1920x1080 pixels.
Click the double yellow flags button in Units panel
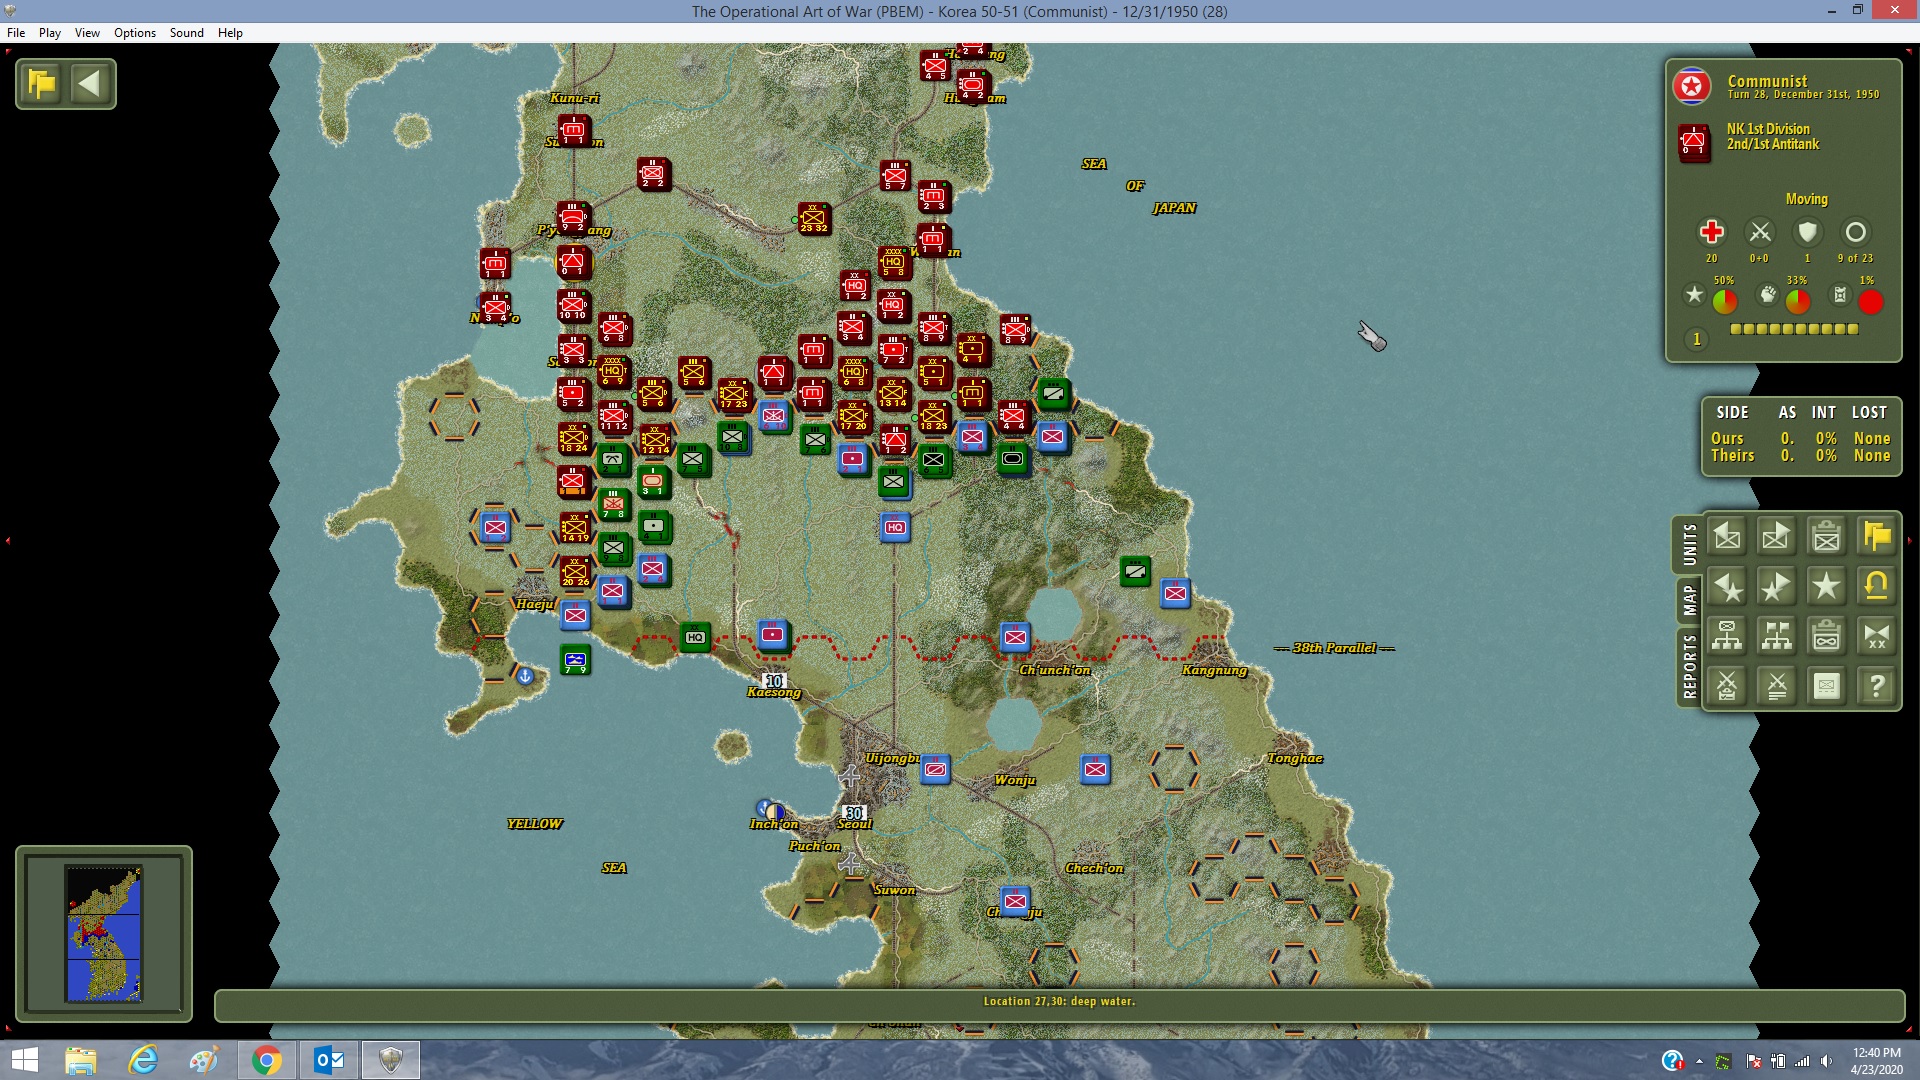[1877, 537]
